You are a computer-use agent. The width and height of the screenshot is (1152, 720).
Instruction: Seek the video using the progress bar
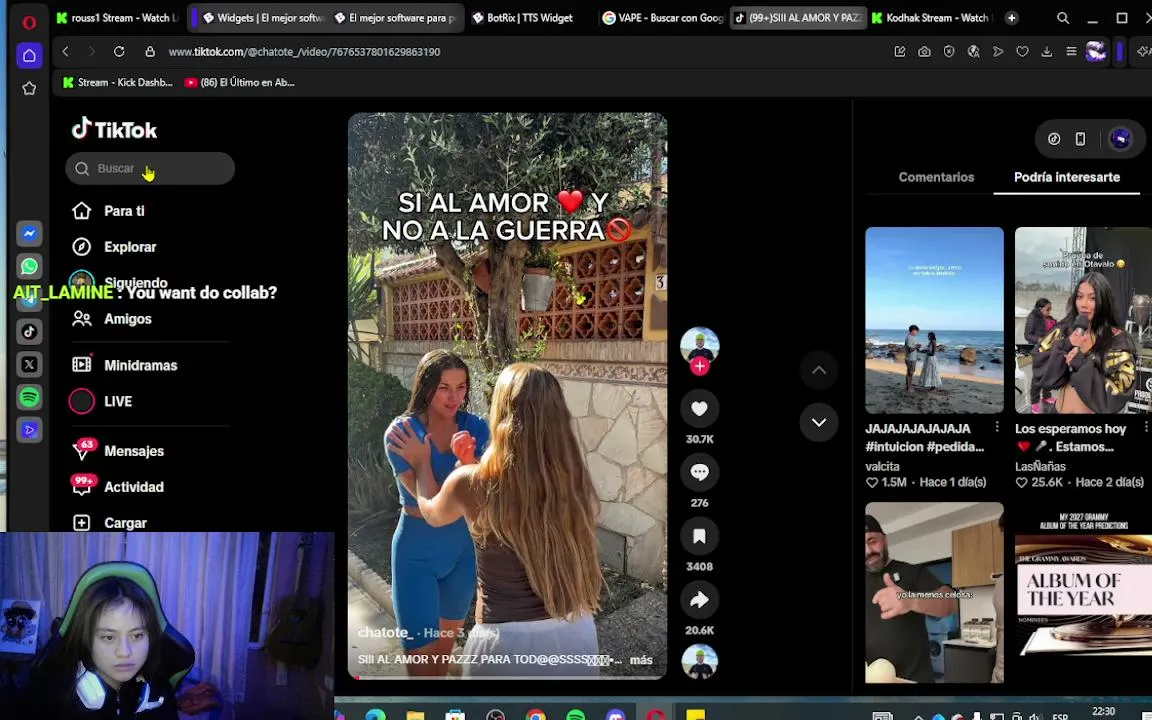(507, 677)
